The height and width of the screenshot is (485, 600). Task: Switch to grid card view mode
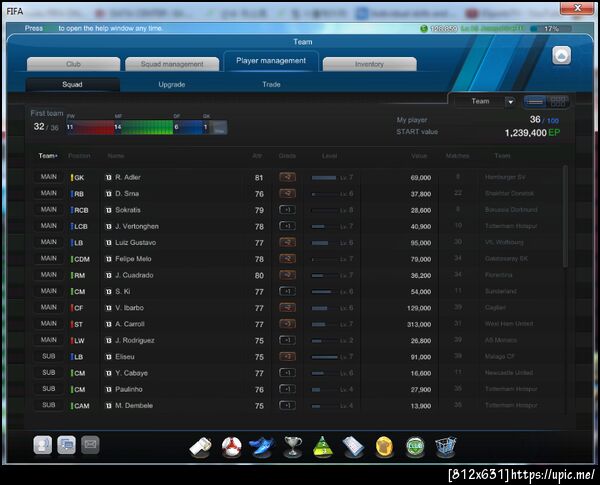coord(558,101)
